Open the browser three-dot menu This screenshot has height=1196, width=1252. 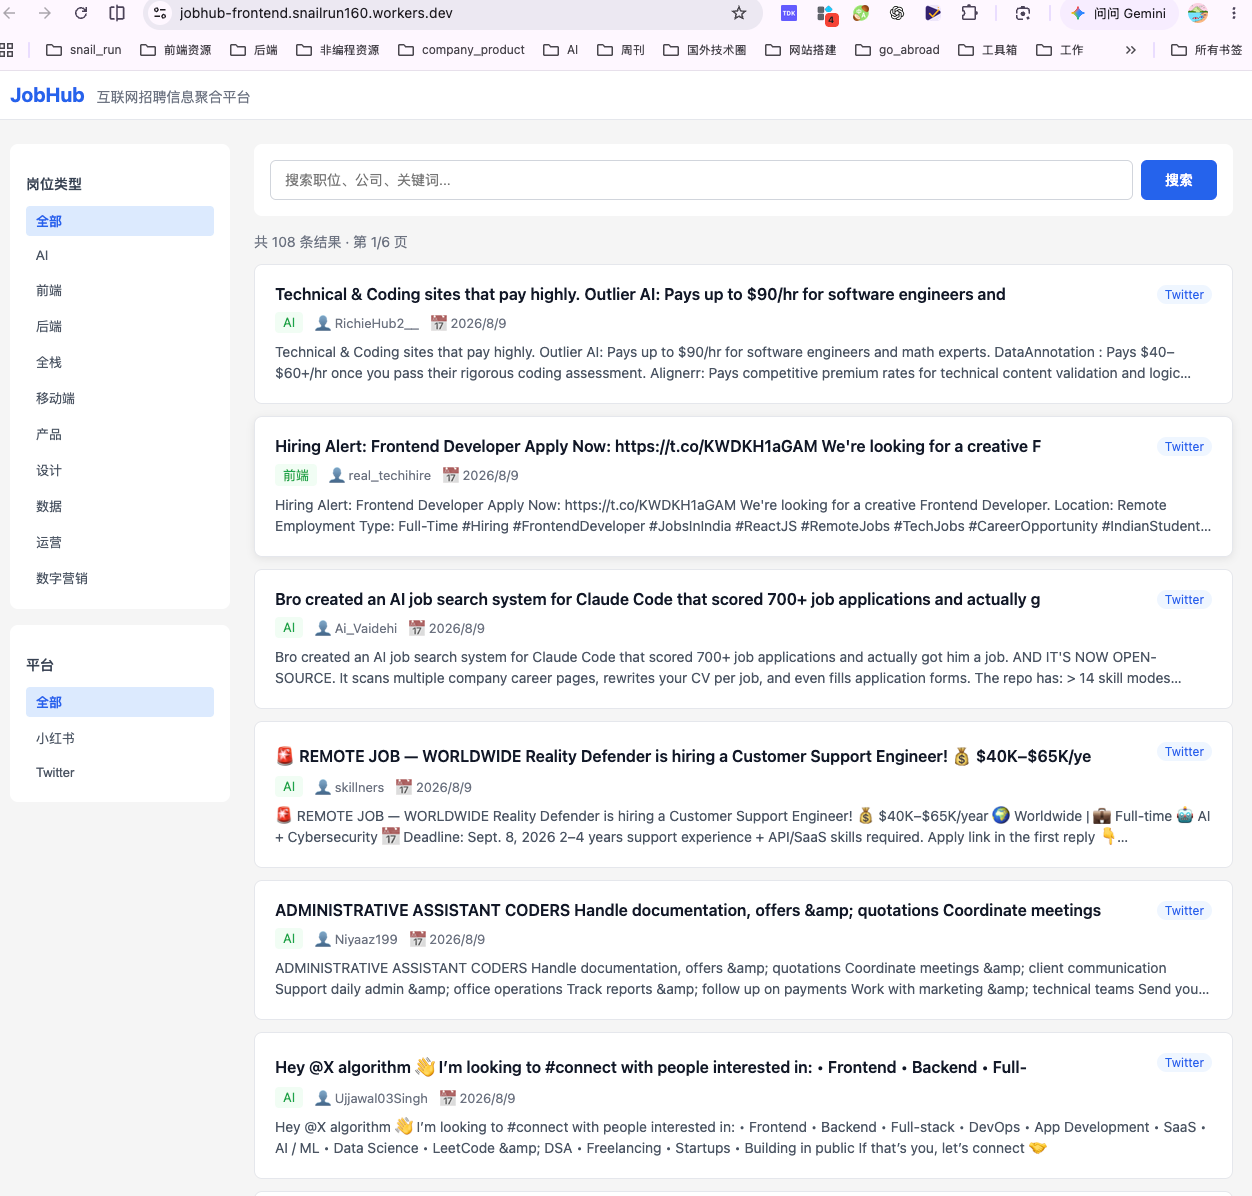[x=1234, y=13]
